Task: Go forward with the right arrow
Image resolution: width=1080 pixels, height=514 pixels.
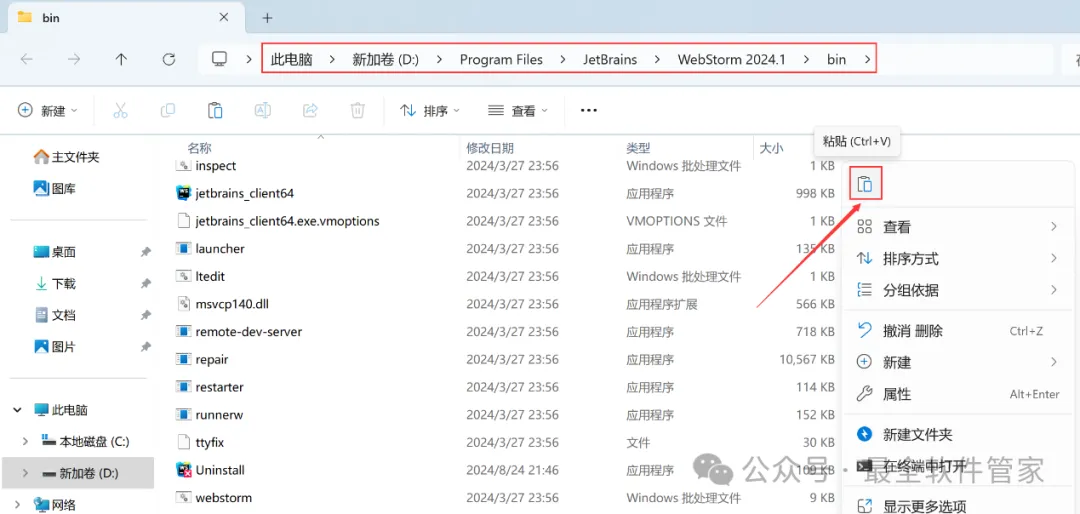Action: pos(74,59)
